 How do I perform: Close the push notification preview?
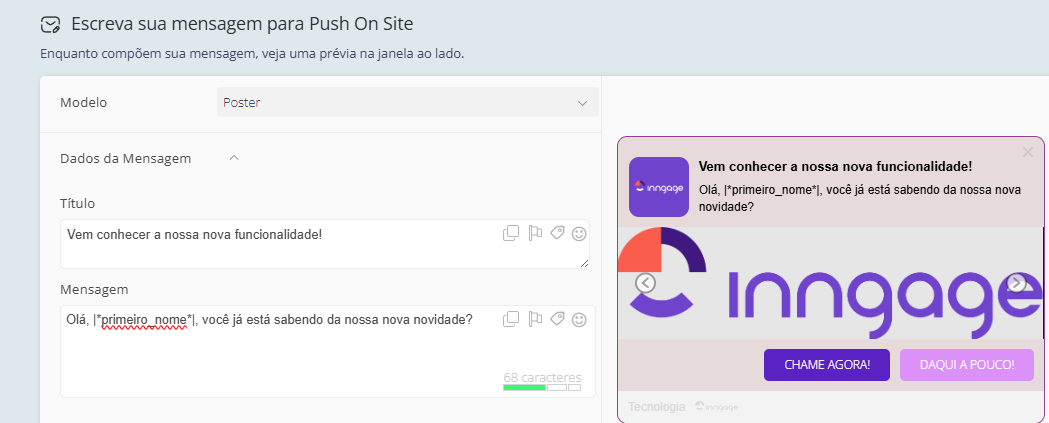(1028, 153)
